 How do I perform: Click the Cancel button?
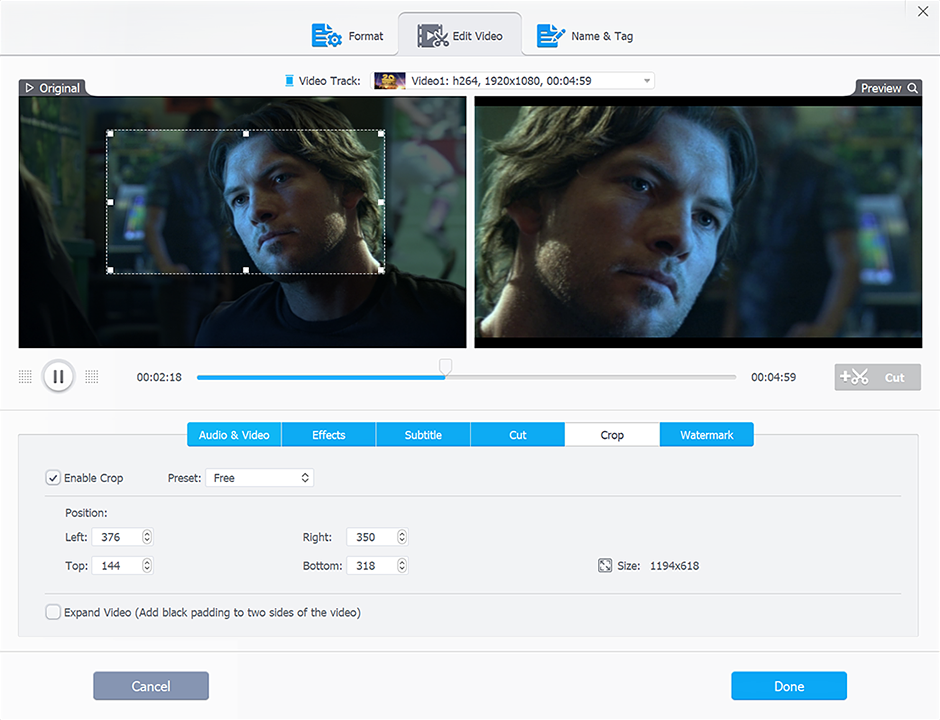click(151, 686)
